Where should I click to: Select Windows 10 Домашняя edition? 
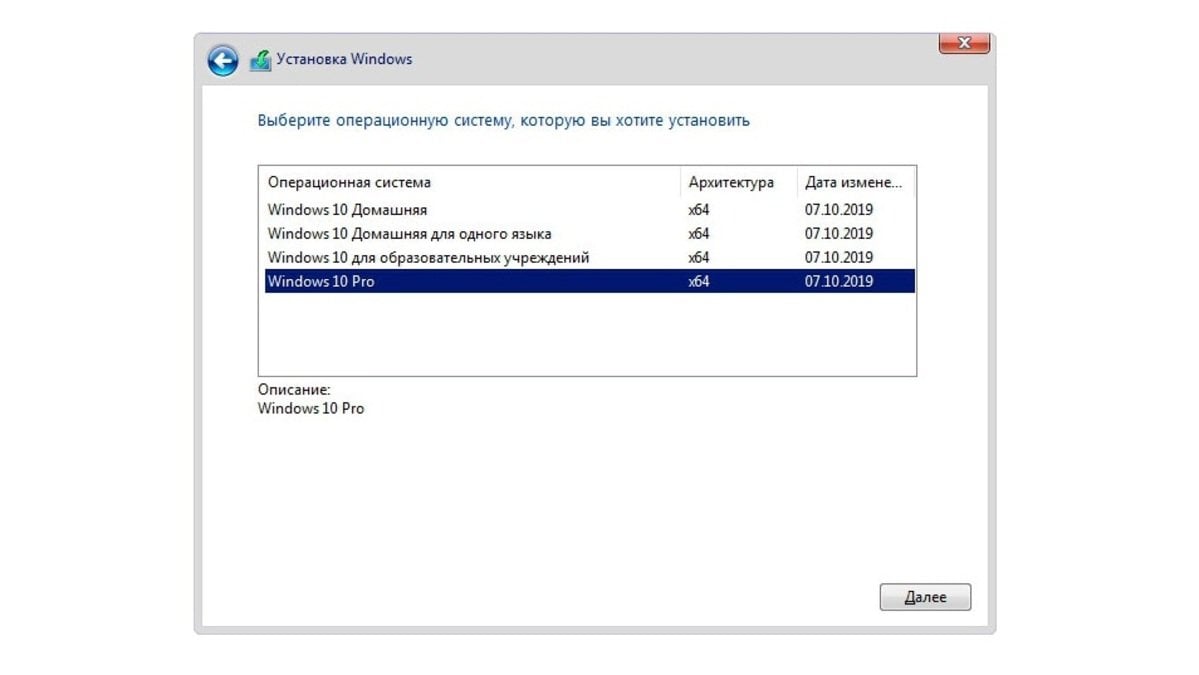[x=590, y=209]
